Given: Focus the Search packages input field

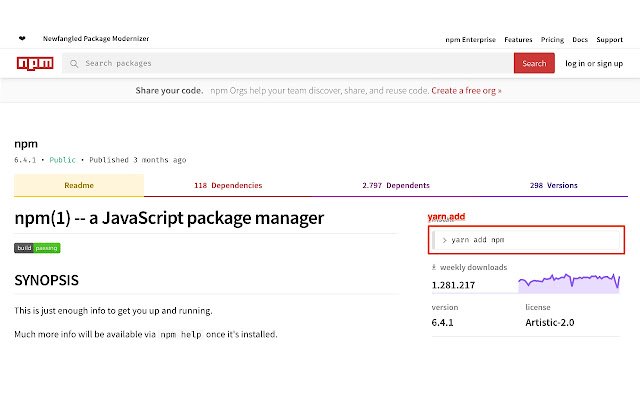Looking at the screenshot, I should [x=288, y=63].
